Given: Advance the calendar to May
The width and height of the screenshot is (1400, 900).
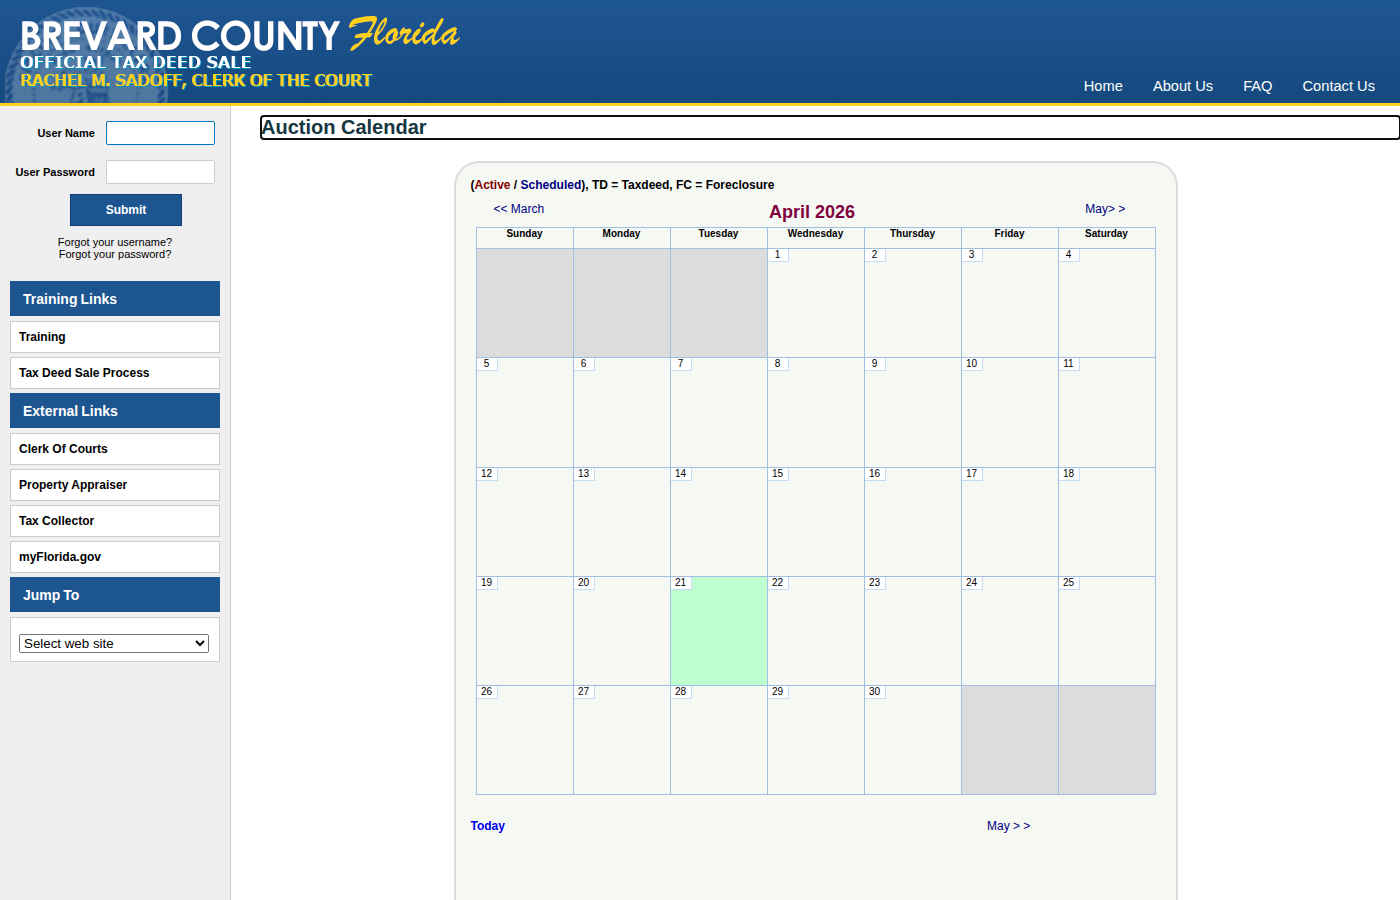Looking at the screenshot, I should coord(1104,208).
